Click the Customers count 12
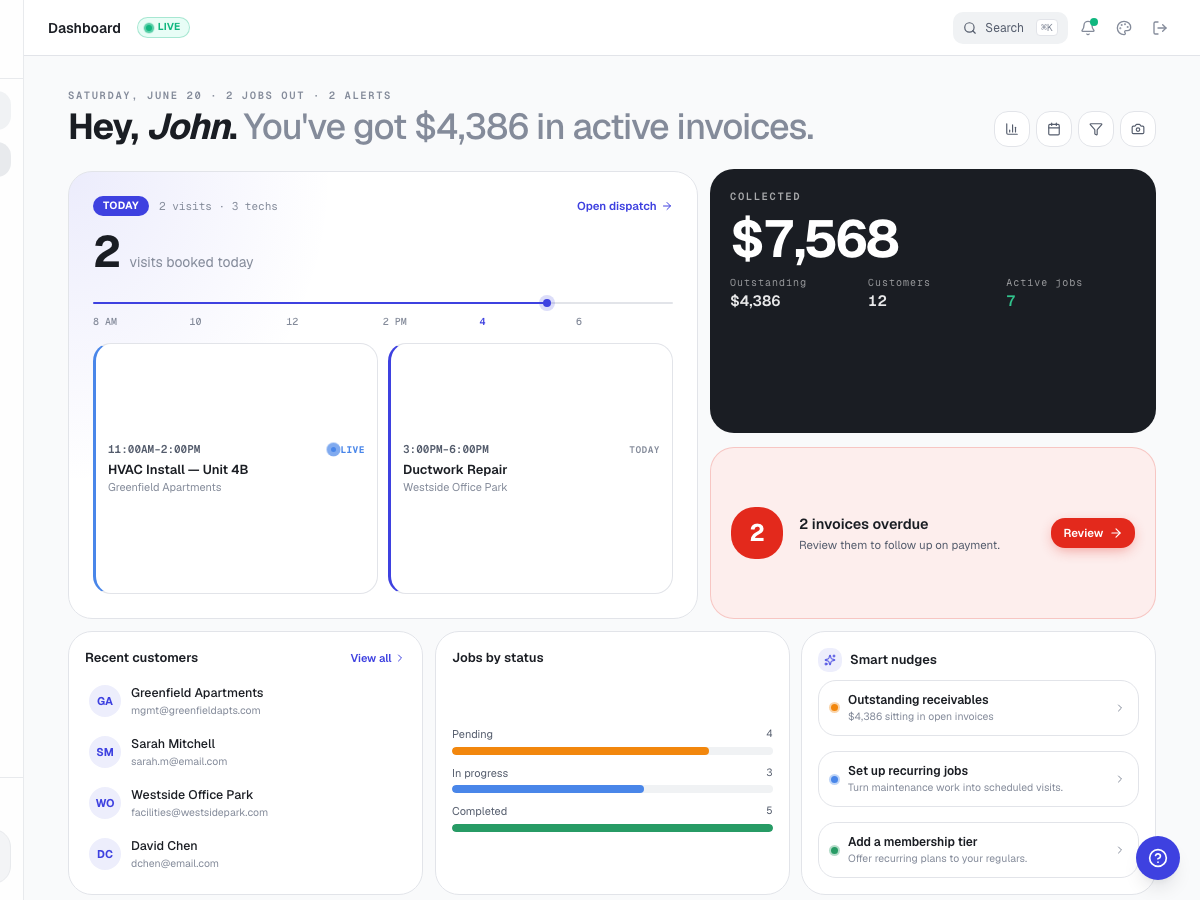Image resolution: width=1200 pixels, height=900 pixels. (877, 301)
